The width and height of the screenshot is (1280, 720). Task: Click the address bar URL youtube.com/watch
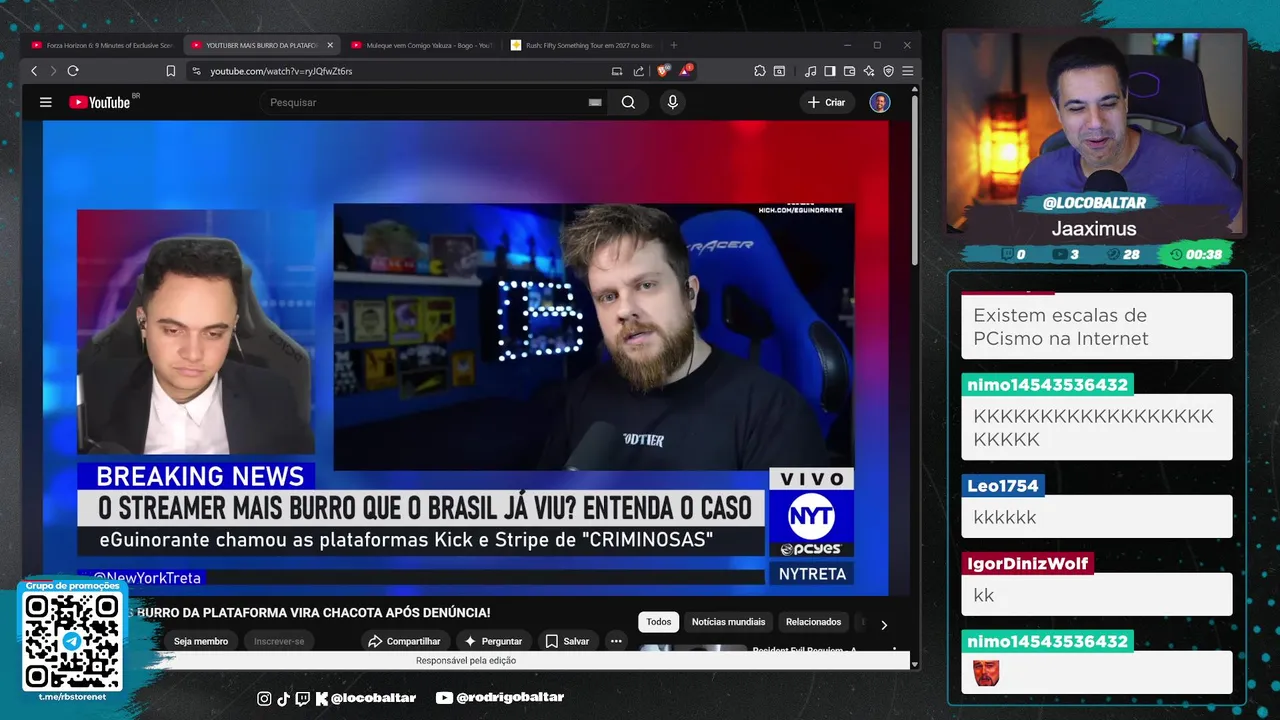click(281, 71)
